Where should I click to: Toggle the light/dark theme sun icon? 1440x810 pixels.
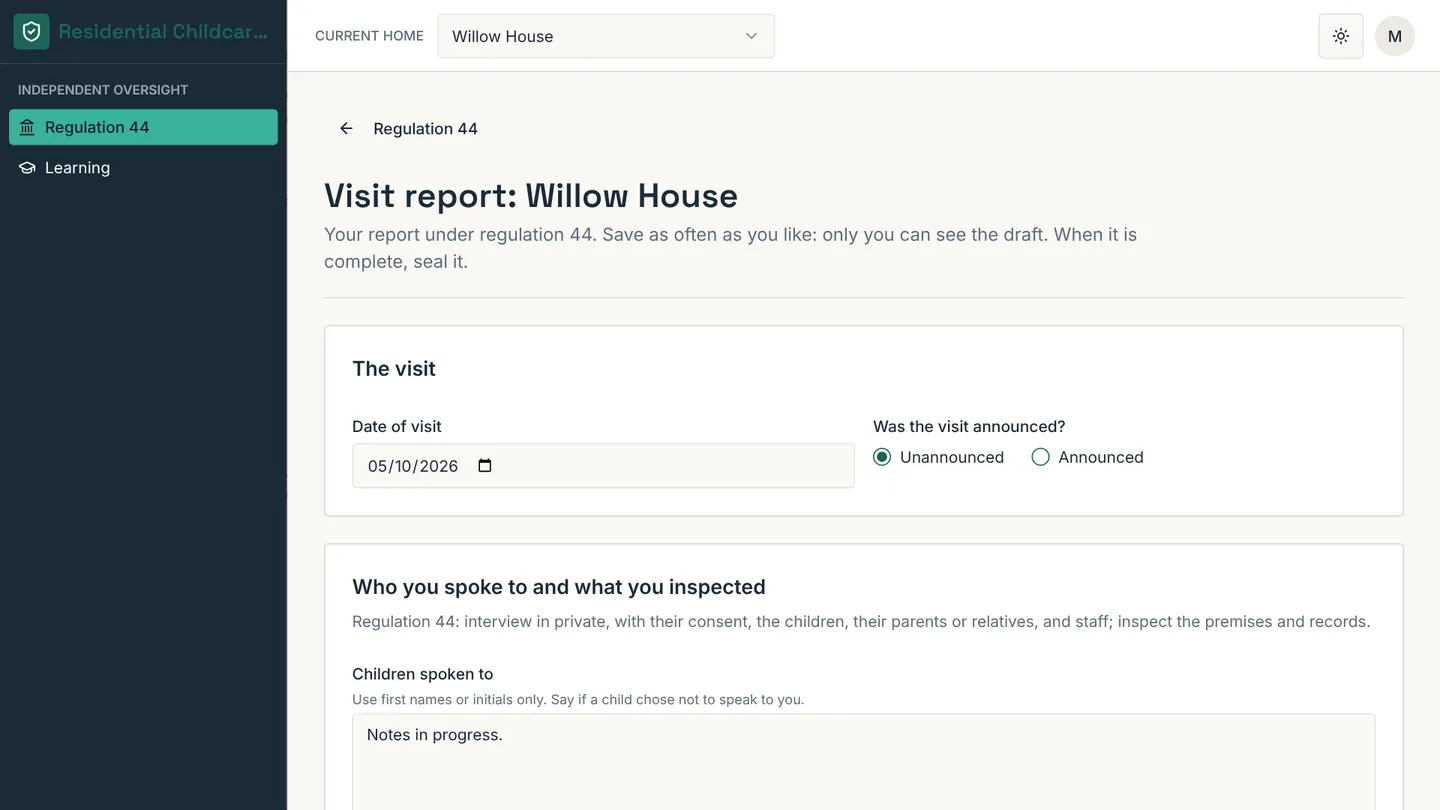(1341, 36)
